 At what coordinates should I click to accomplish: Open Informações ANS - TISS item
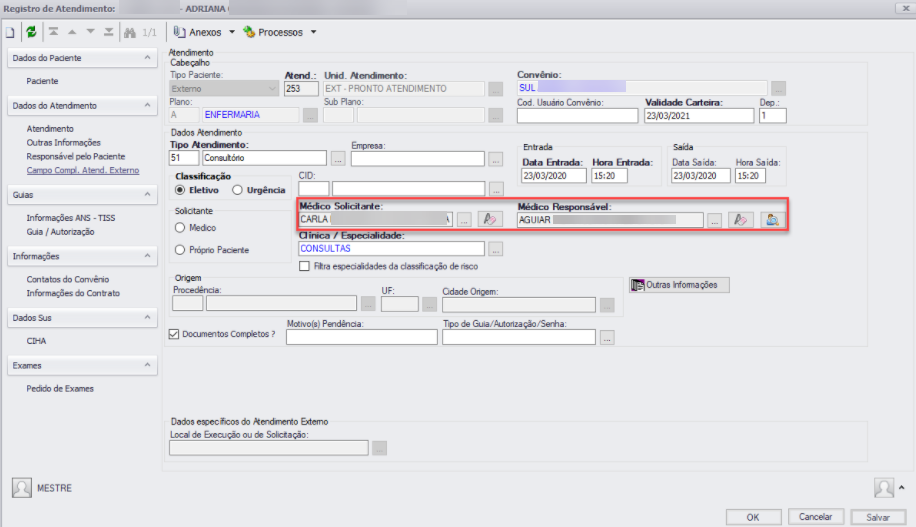(71, 218)
